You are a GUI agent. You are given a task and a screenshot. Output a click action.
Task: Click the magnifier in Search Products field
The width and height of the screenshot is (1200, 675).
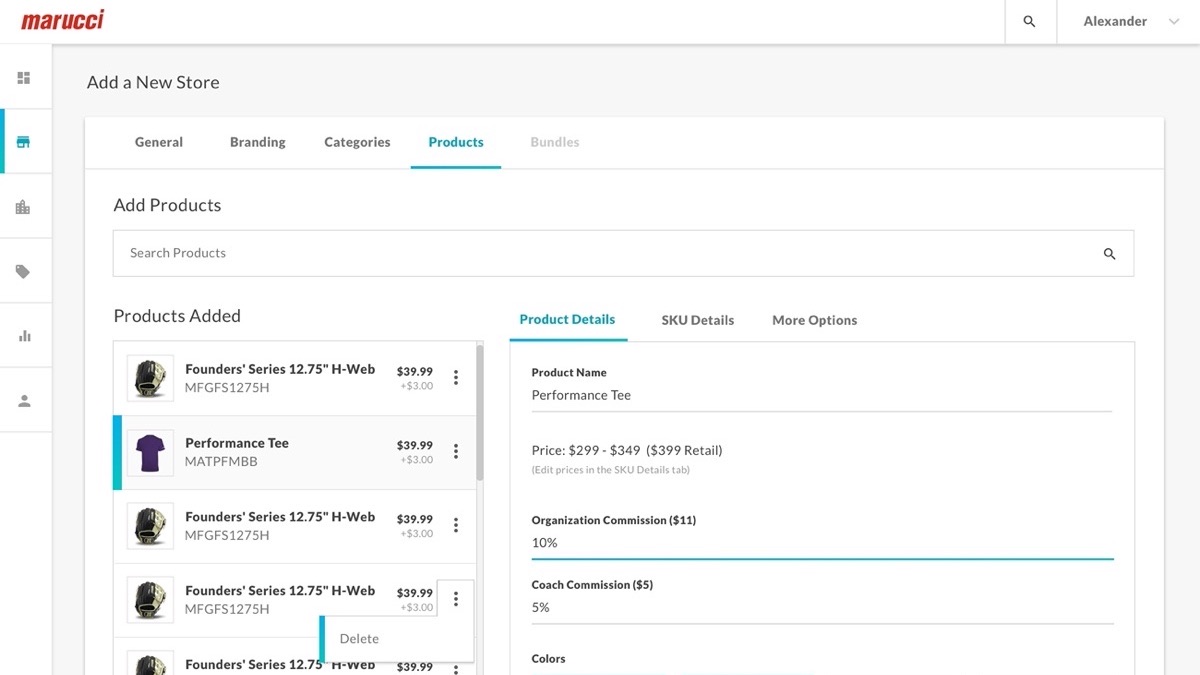(x=1109, y=254)
